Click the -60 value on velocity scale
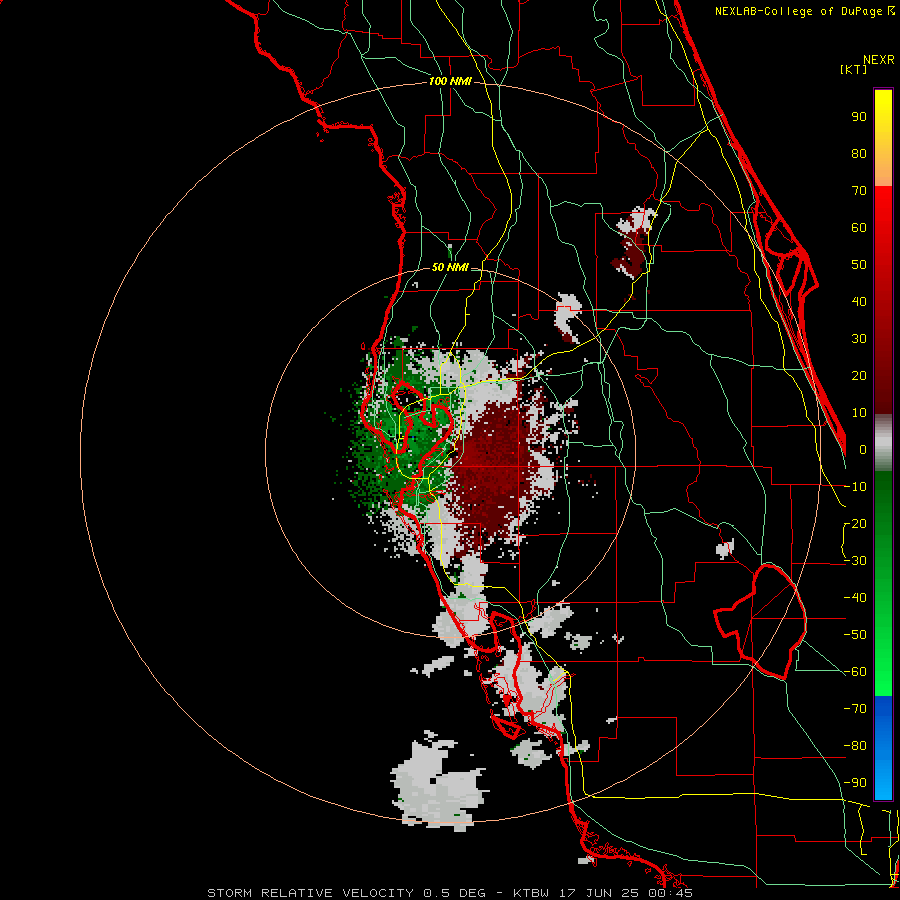Screen dimensions: 900x900 tap(855, 672)
